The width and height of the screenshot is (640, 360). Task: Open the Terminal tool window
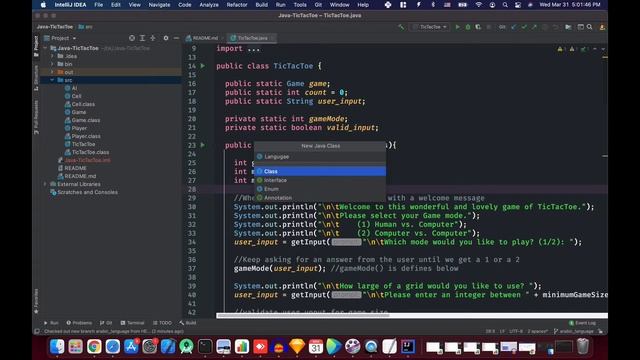point(132,323)
